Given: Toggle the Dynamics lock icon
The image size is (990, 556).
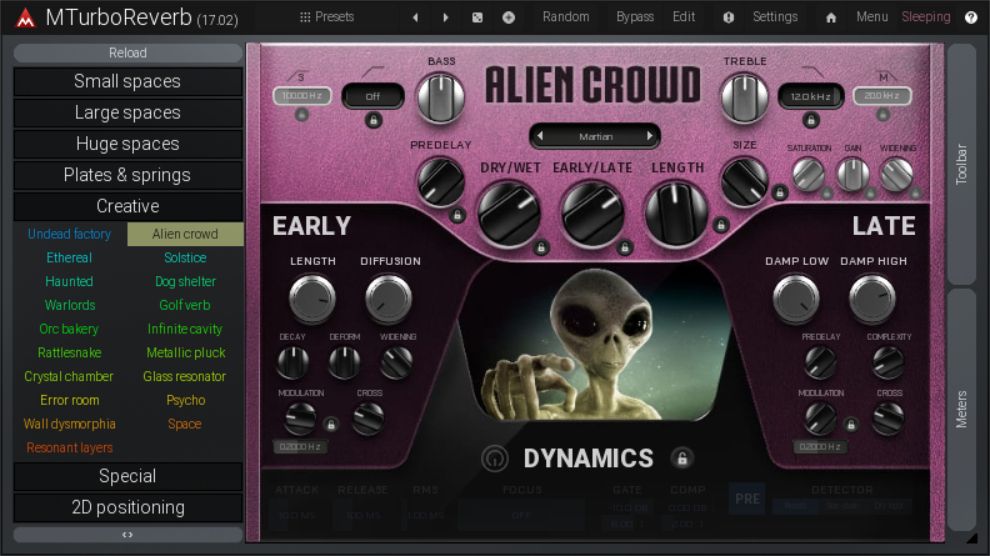Looking at the screenshot, I should click(683, 458).
